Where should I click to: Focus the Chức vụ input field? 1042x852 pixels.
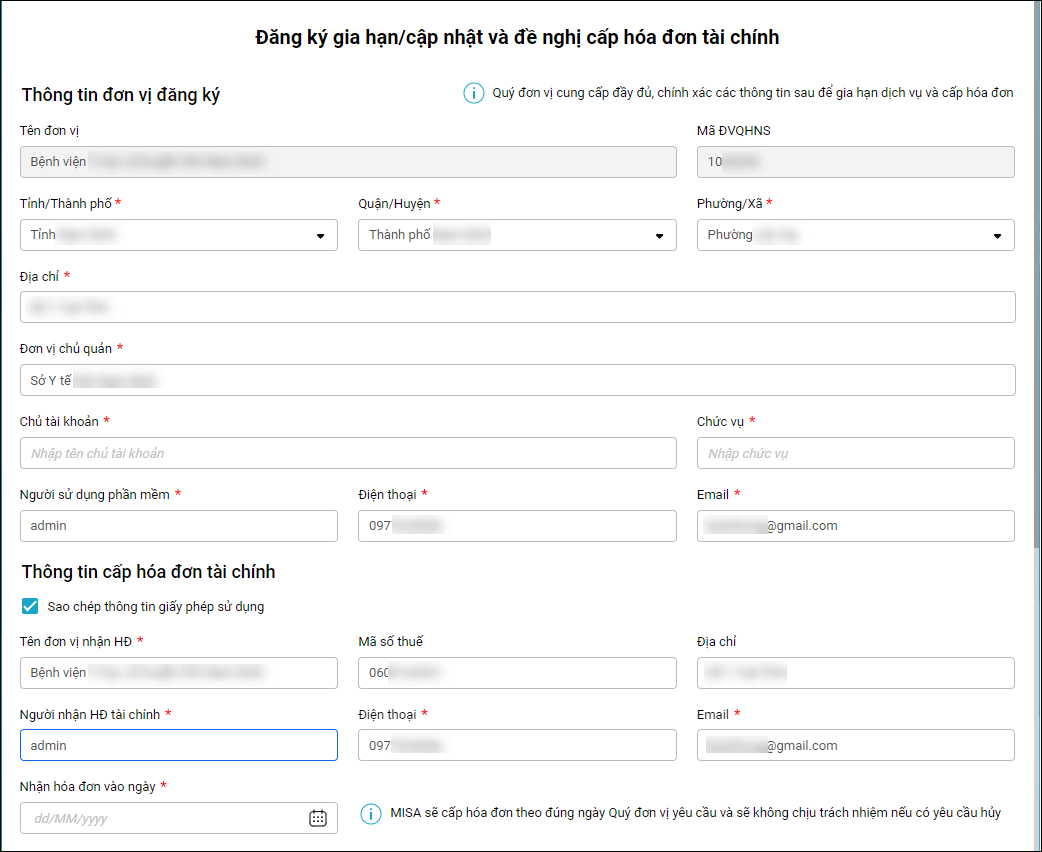[855, 453]
